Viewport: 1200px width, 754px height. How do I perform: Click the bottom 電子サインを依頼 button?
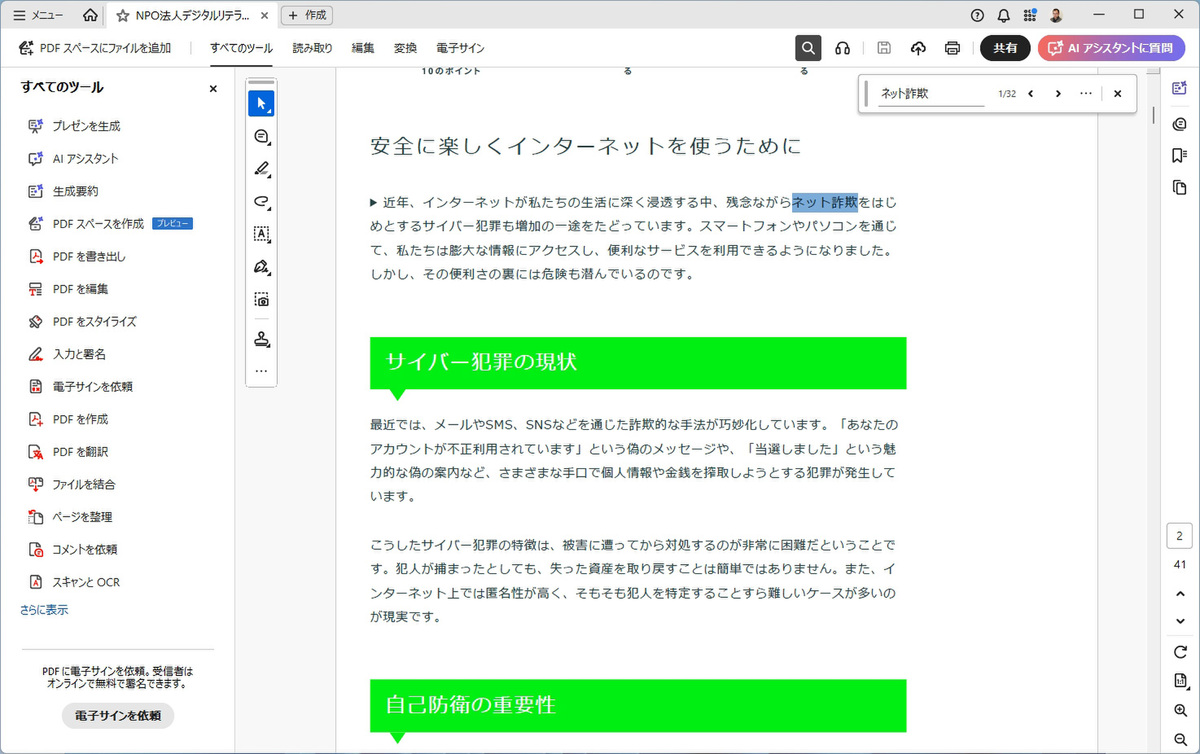click(118, 716)
